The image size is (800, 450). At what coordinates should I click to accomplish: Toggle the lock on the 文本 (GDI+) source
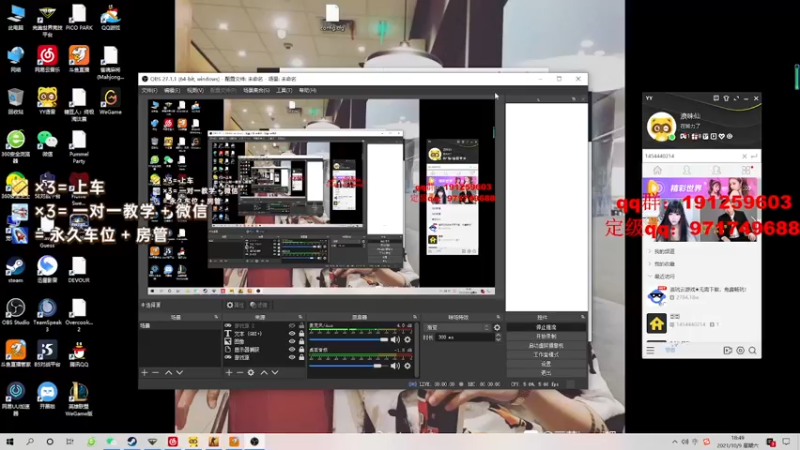[301, 334]
